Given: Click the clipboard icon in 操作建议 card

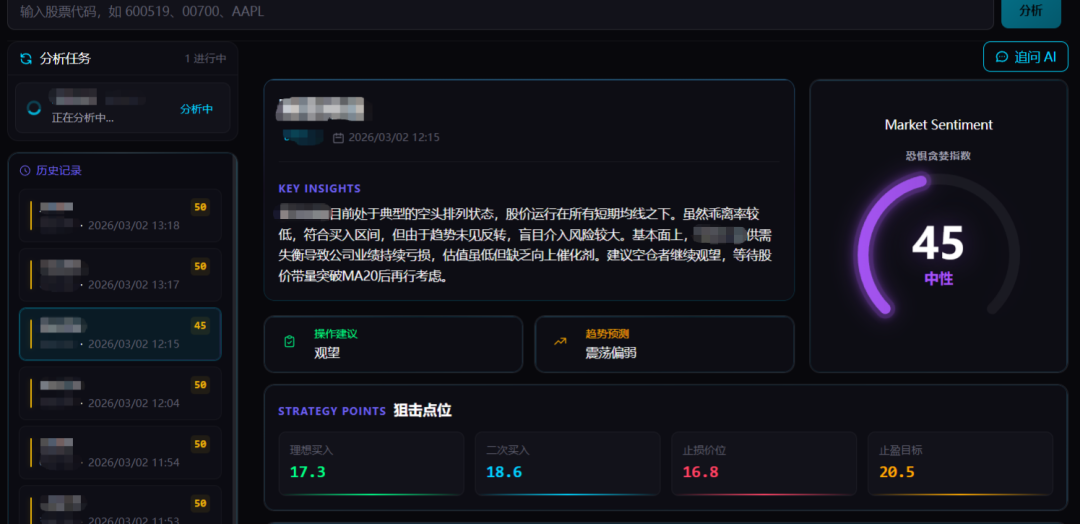Looking at the screenshot, I should (x=289, y=342).
